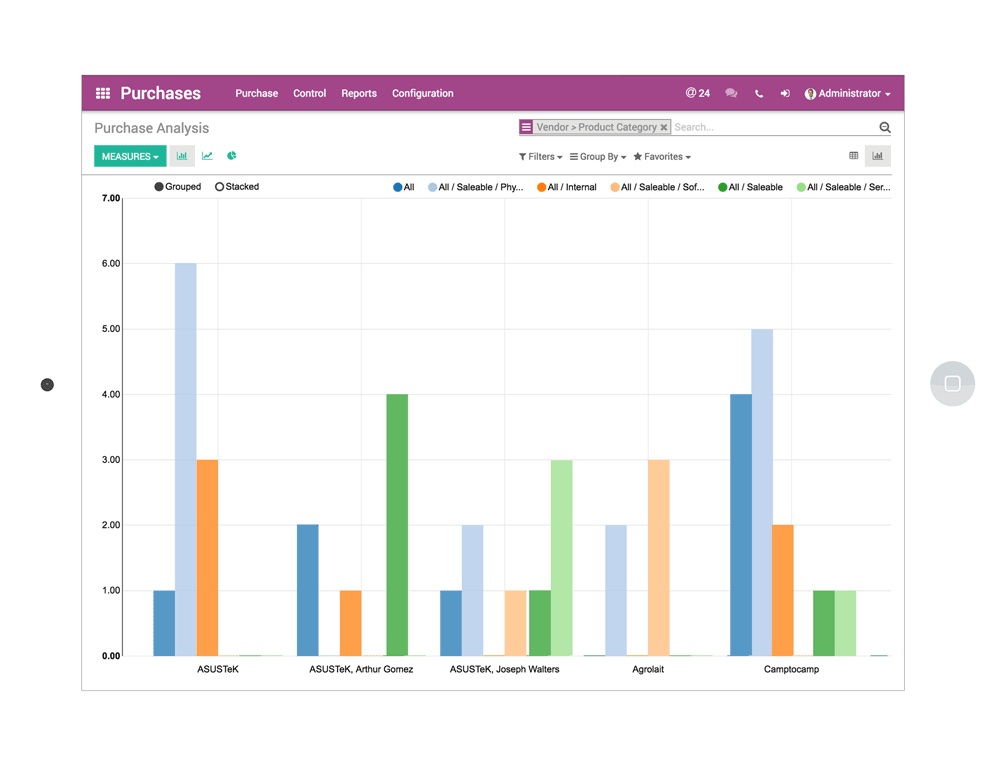Open the MEASURES dropdown
This screenshot has width=1000, height=769.
129,156
